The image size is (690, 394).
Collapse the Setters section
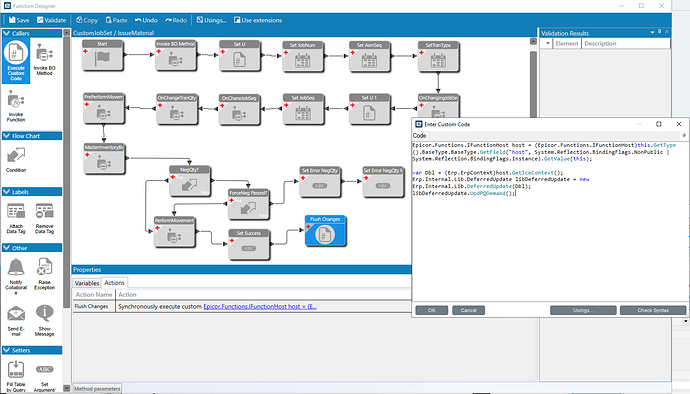7,350
